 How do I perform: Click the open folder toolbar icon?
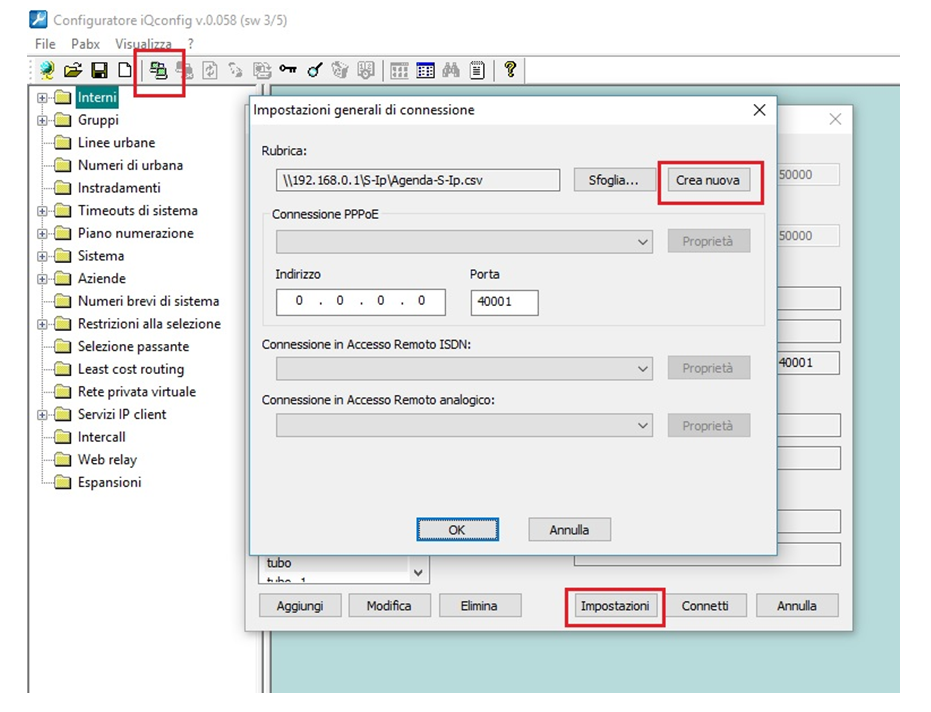click(72, 70)
